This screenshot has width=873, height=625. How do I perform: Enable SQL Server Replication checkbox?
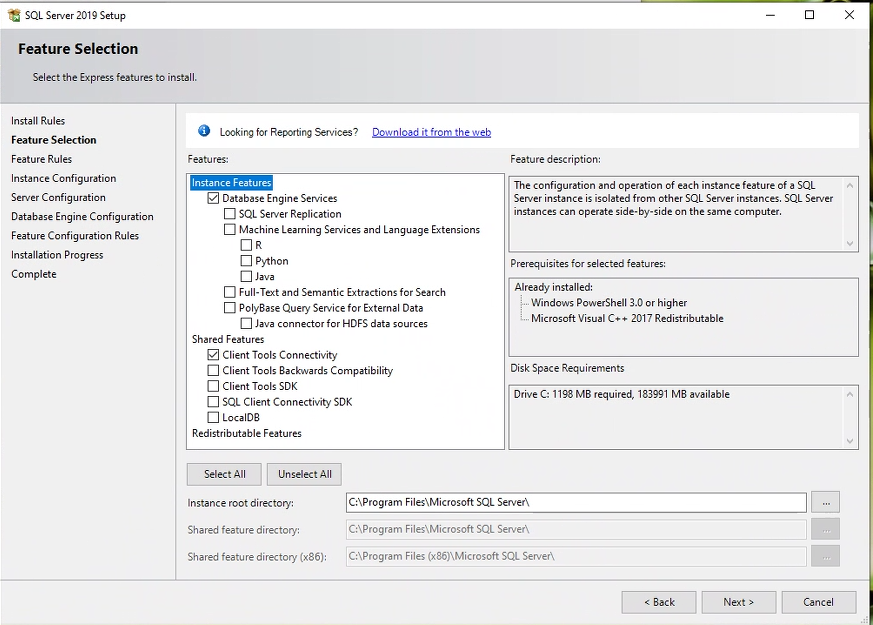[x=229, y=214]
